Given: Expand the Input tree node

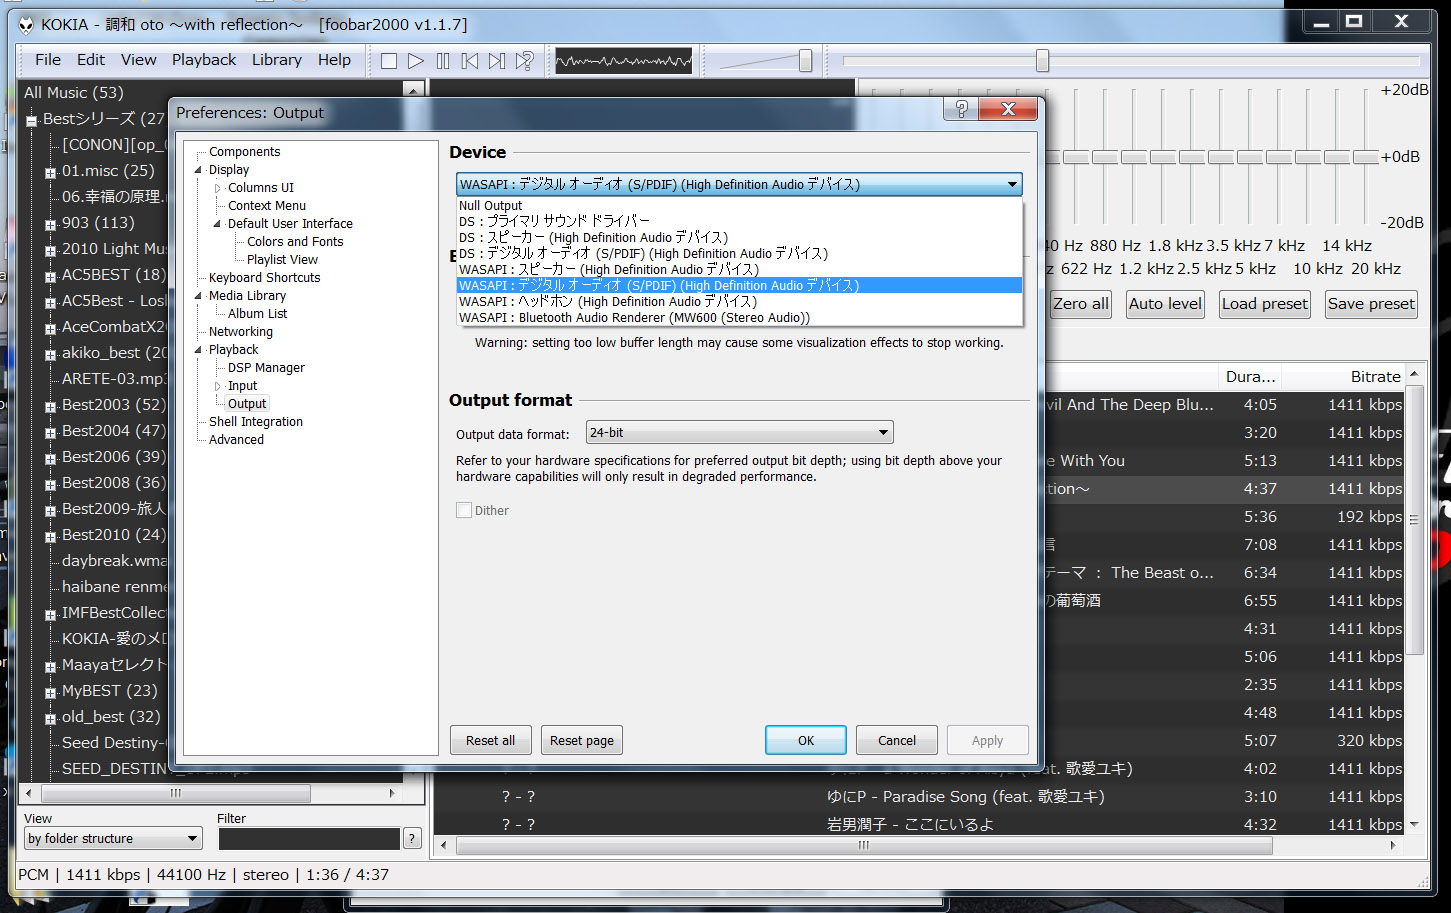Looking at the screenshot, I should pyautogui.click(x=217, y=386).
